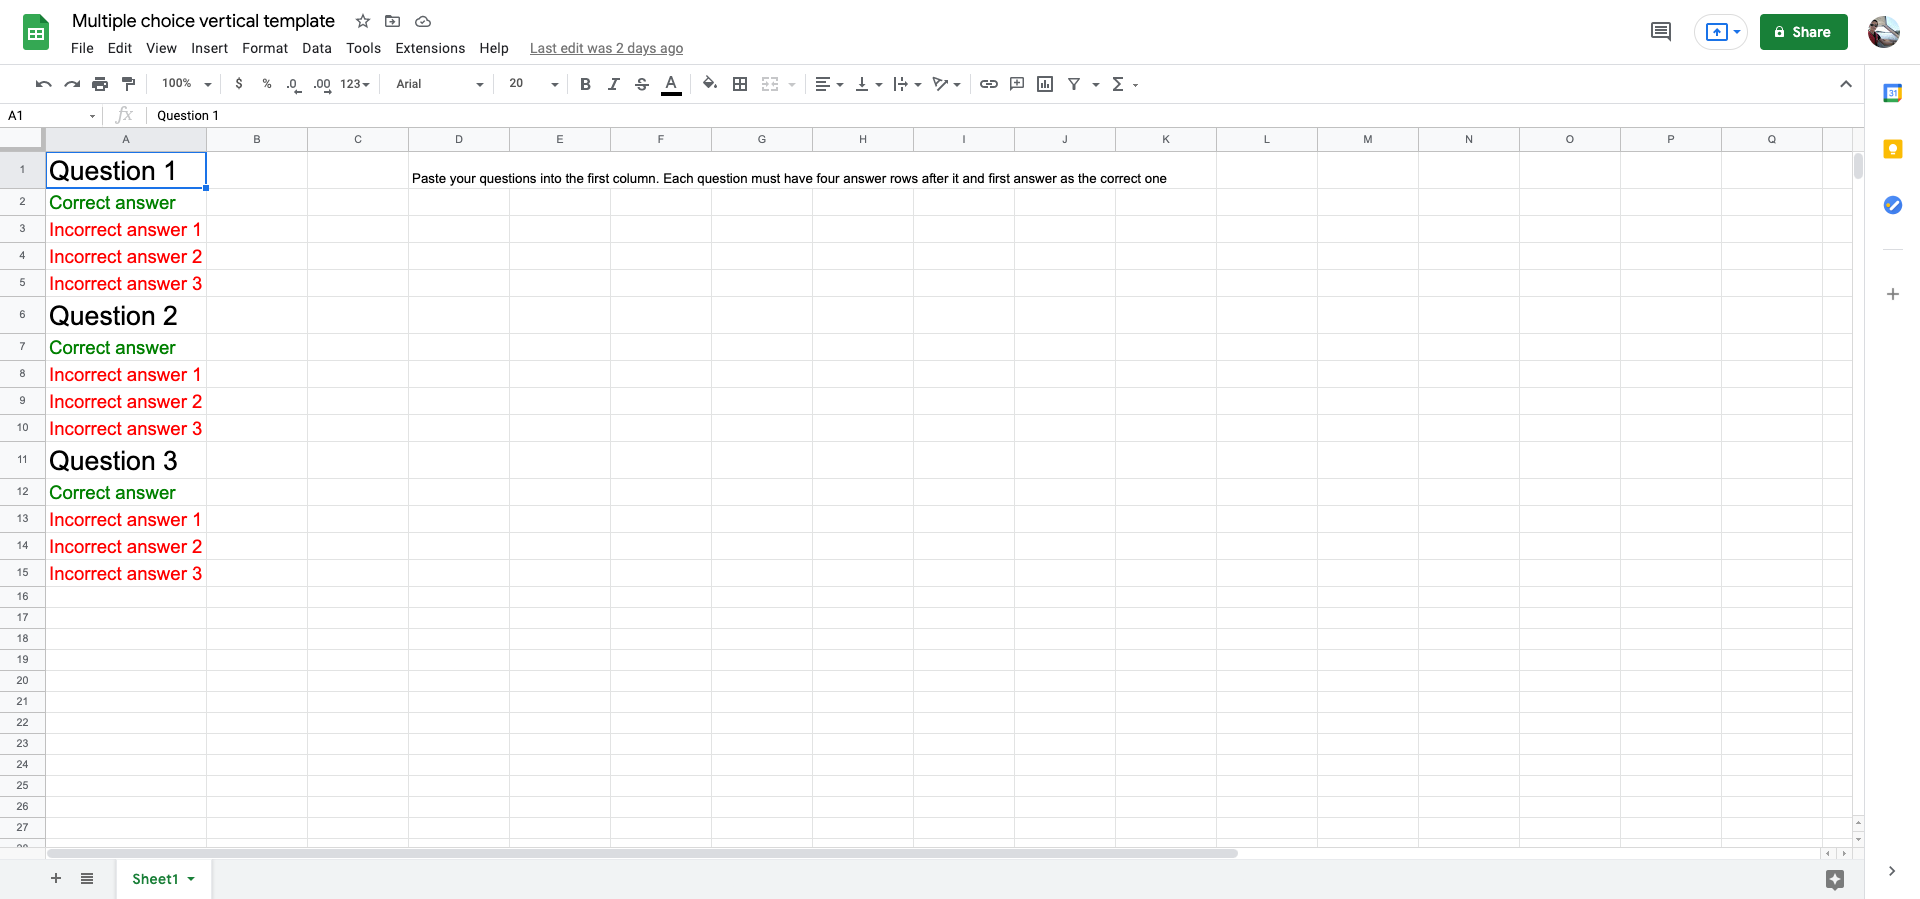This screenshot has height=899, width=1920.
Task: Open the Format menu
Action: click(264, 48)
